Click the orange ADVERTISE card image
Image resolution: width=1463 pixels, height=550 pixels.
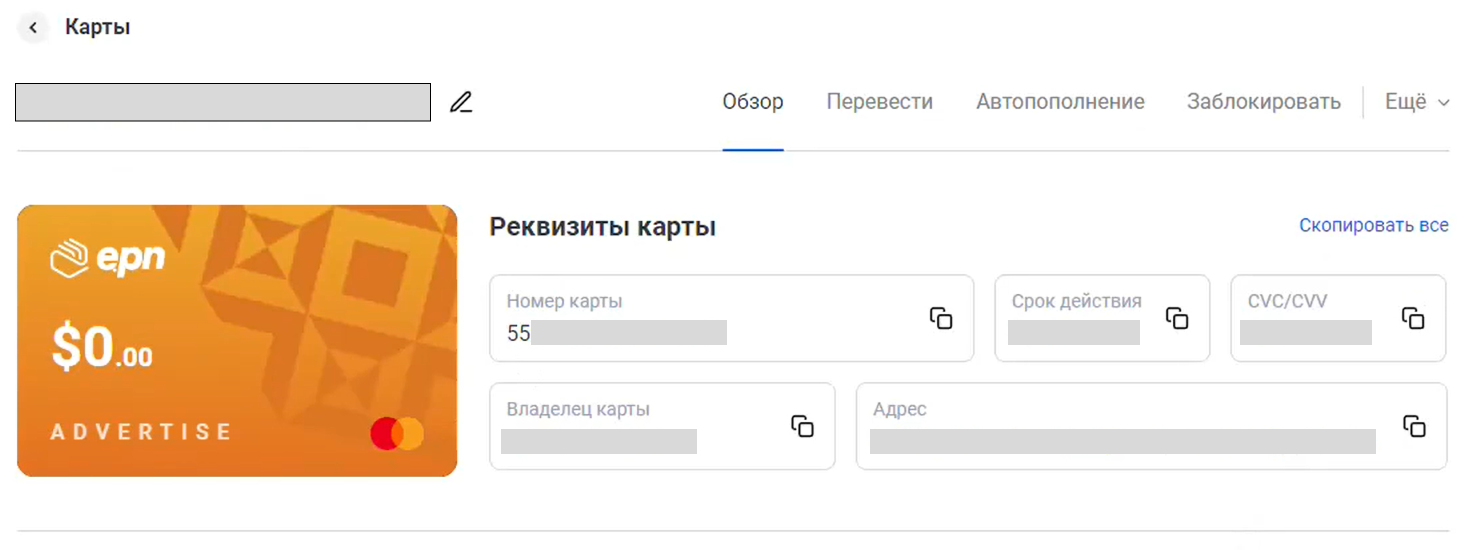(237, 340)
